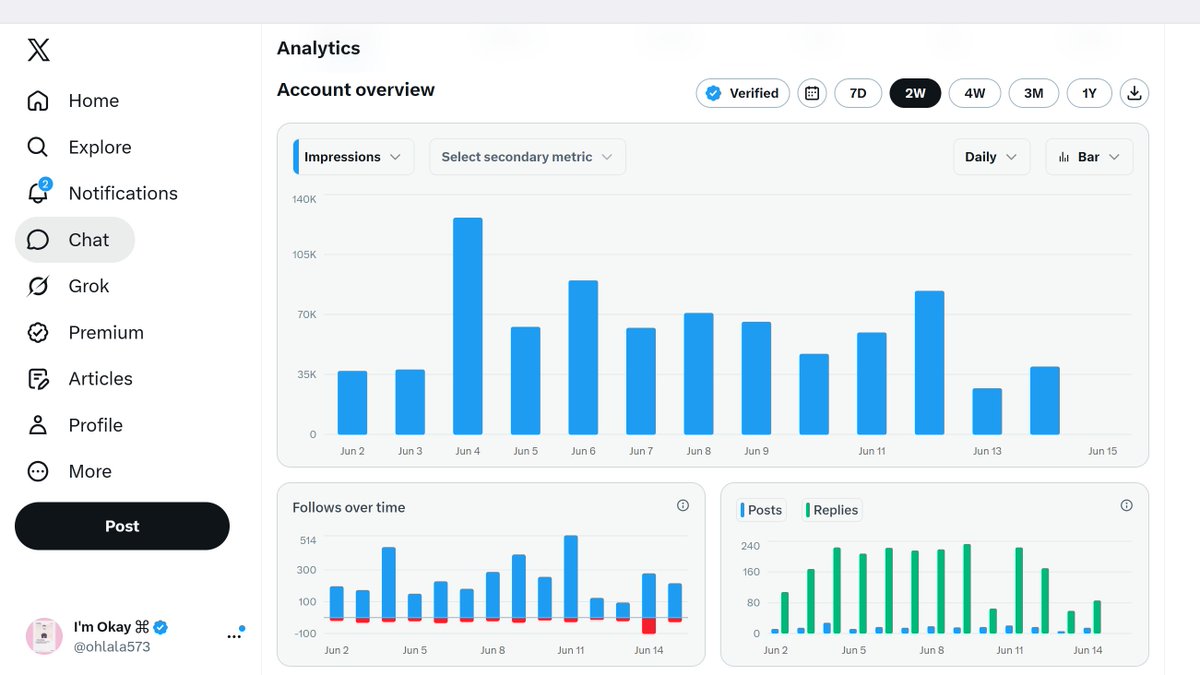Toggle the Posts series in legend
This screenshot has width=1200, height=675.
point(762,510)
